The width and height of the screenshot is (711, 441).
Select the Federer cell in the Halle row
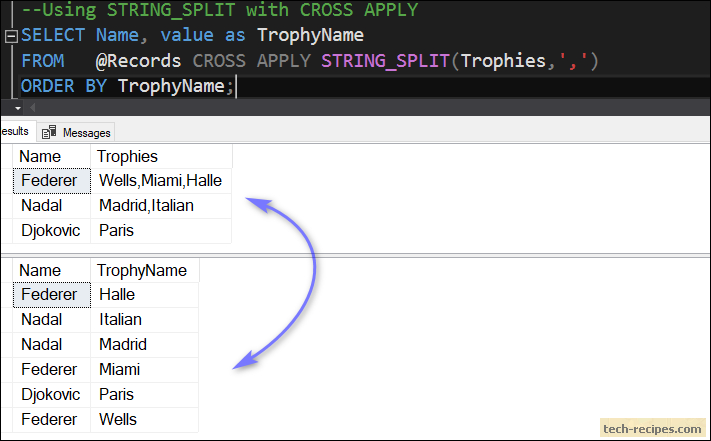[52, 295]
